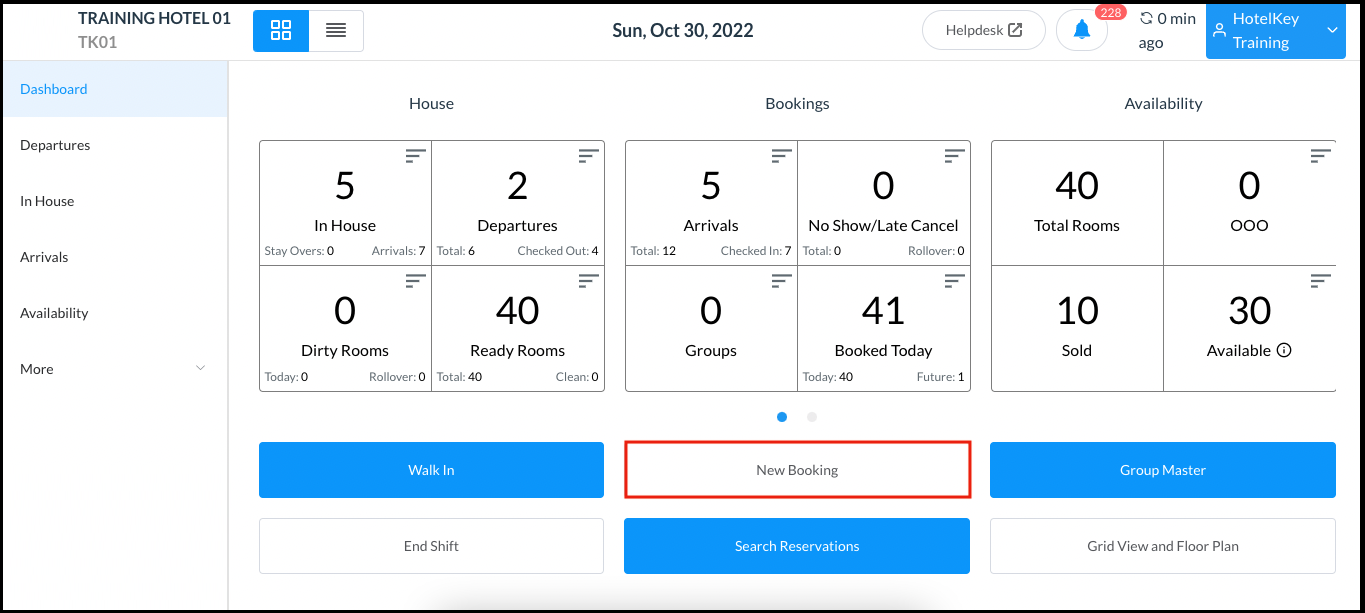The image size is (1365, 613).
Task: Select the grid view layout icon
Action: pos(280,30)
